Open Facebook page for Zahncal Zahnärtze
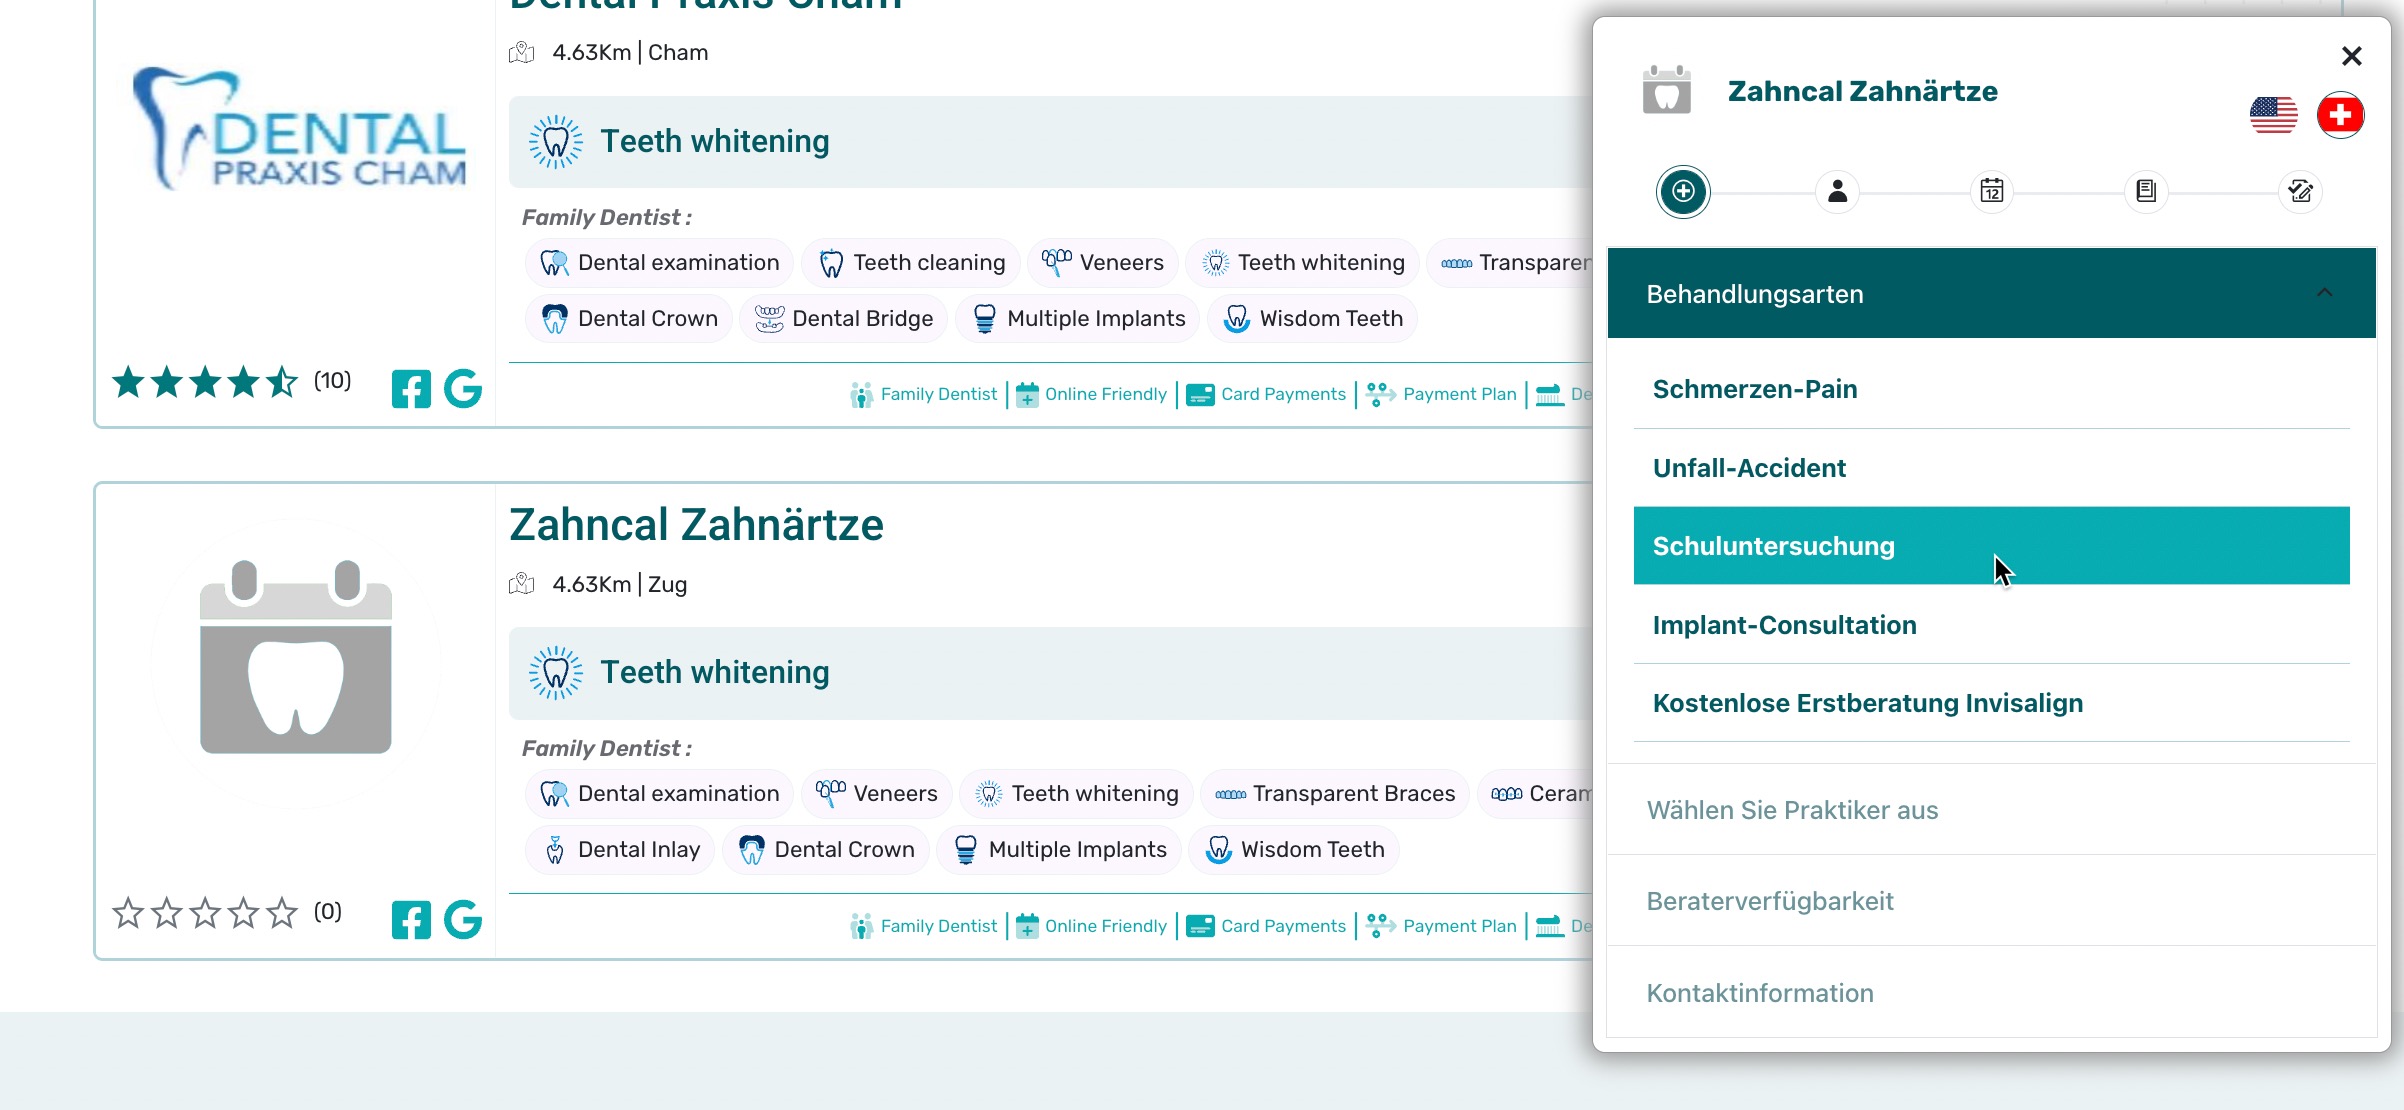This screenshot has width=2404, height=1110. [x=411, y=920]
